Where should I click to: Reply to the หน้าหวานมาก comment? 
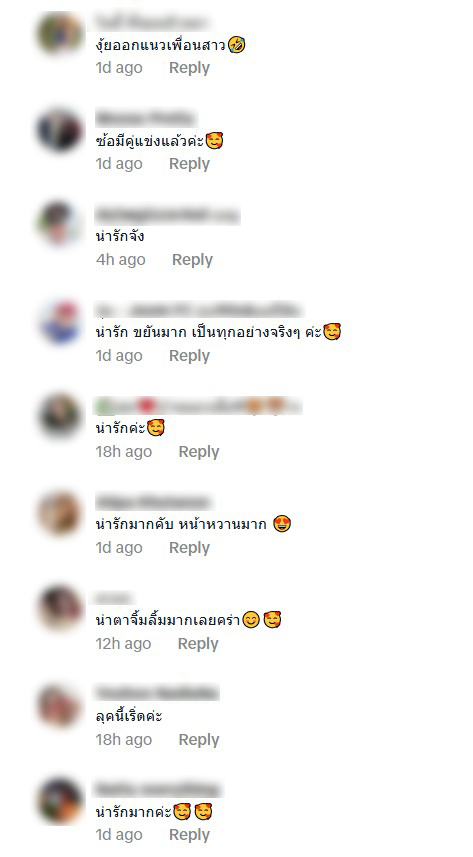pyautogui.click(x=189, y=548)
